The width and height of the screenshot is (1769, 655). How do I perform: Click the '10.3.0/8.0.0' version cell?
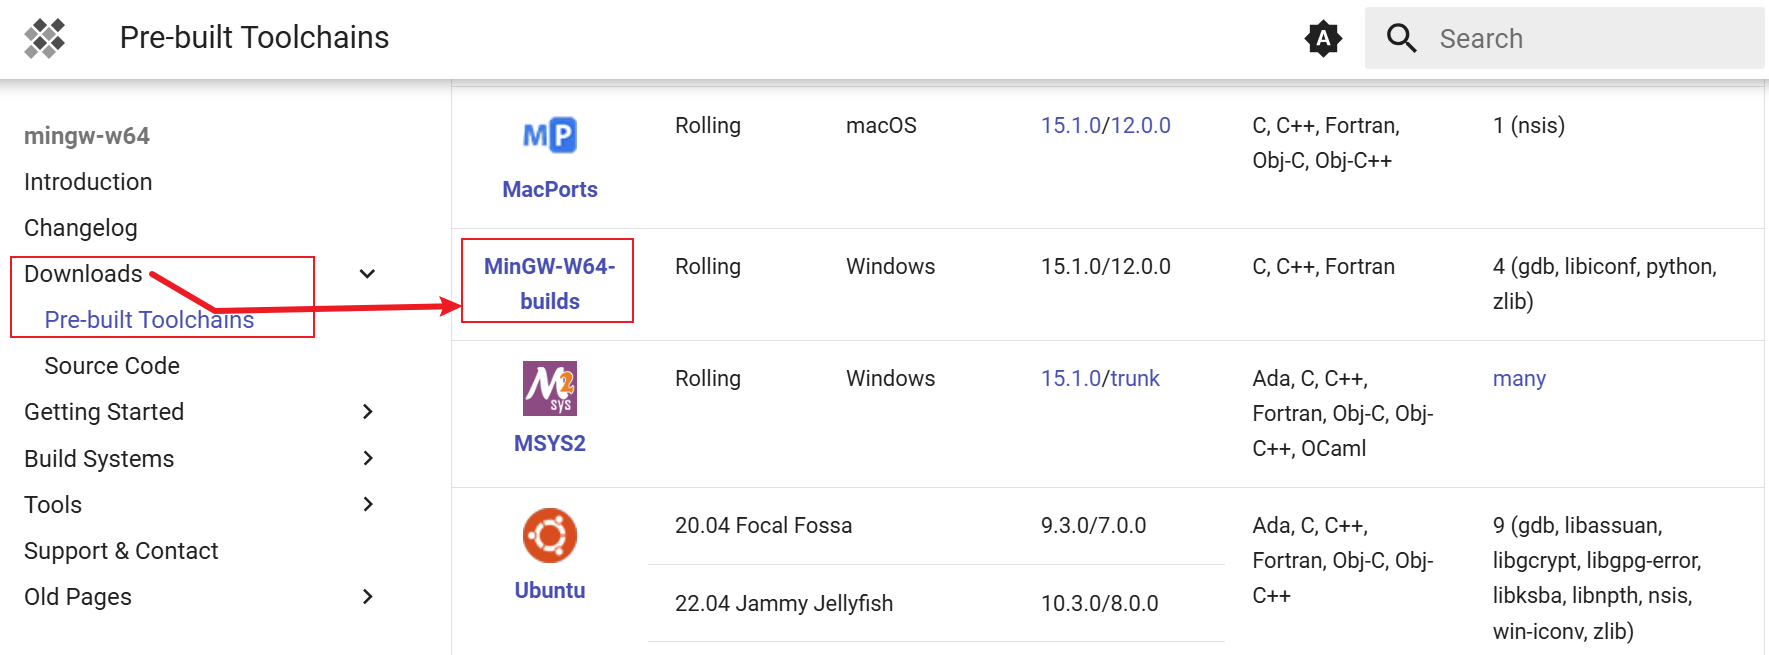(1100, 603)
